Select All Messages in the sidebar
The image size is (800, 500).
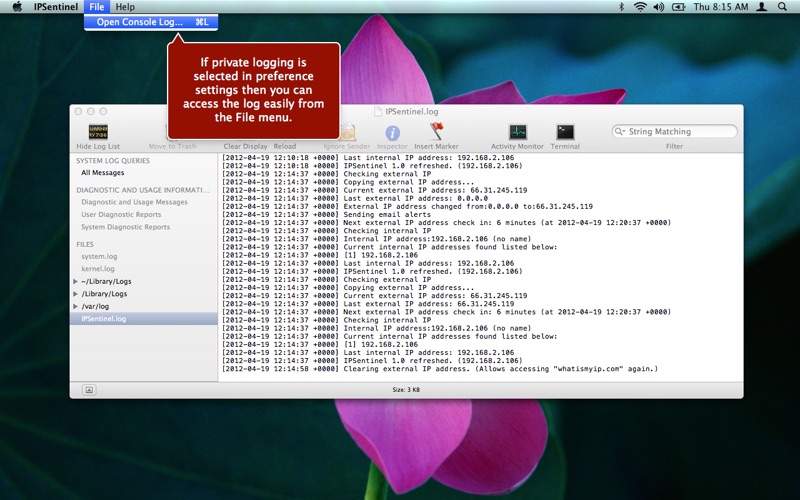[x=103, y=172]
